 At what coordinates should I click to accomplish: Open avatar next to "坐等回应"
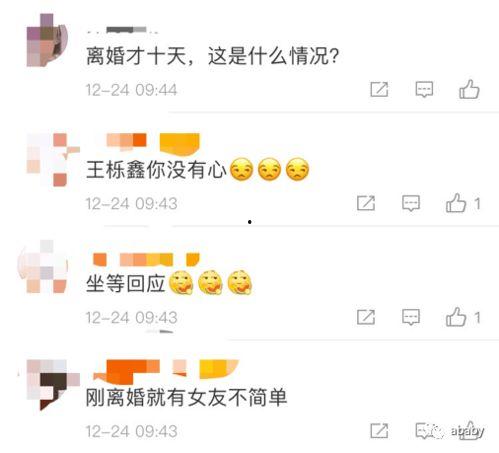tap(43, 267)
